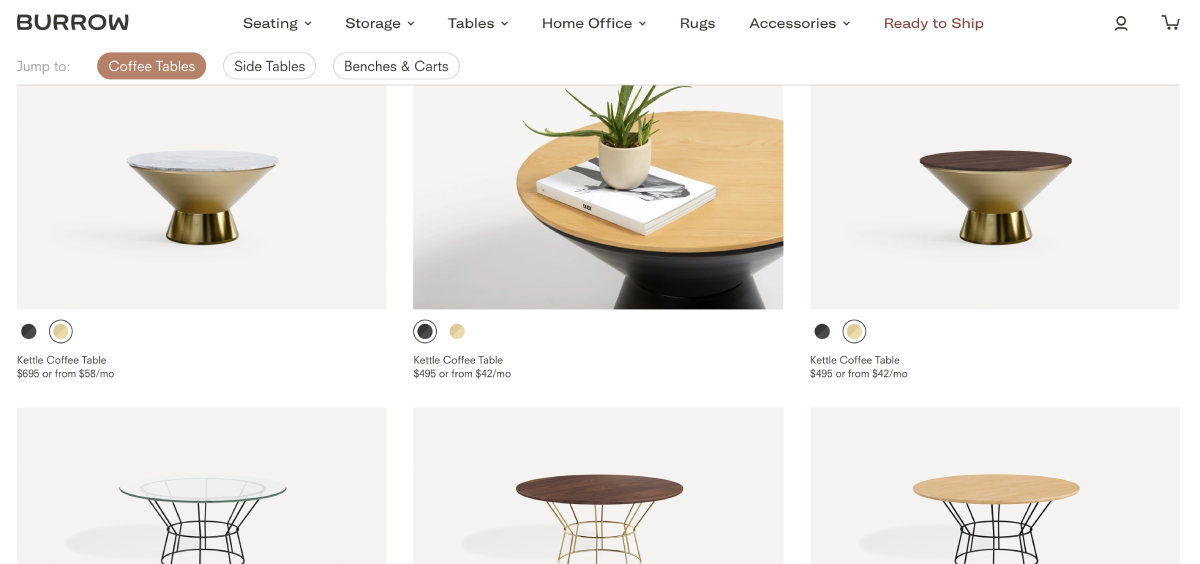Open the Ready to Ship link
The height and width of the screenshot is (564, 1200).
pyautogui.click(x=934, y=23)
